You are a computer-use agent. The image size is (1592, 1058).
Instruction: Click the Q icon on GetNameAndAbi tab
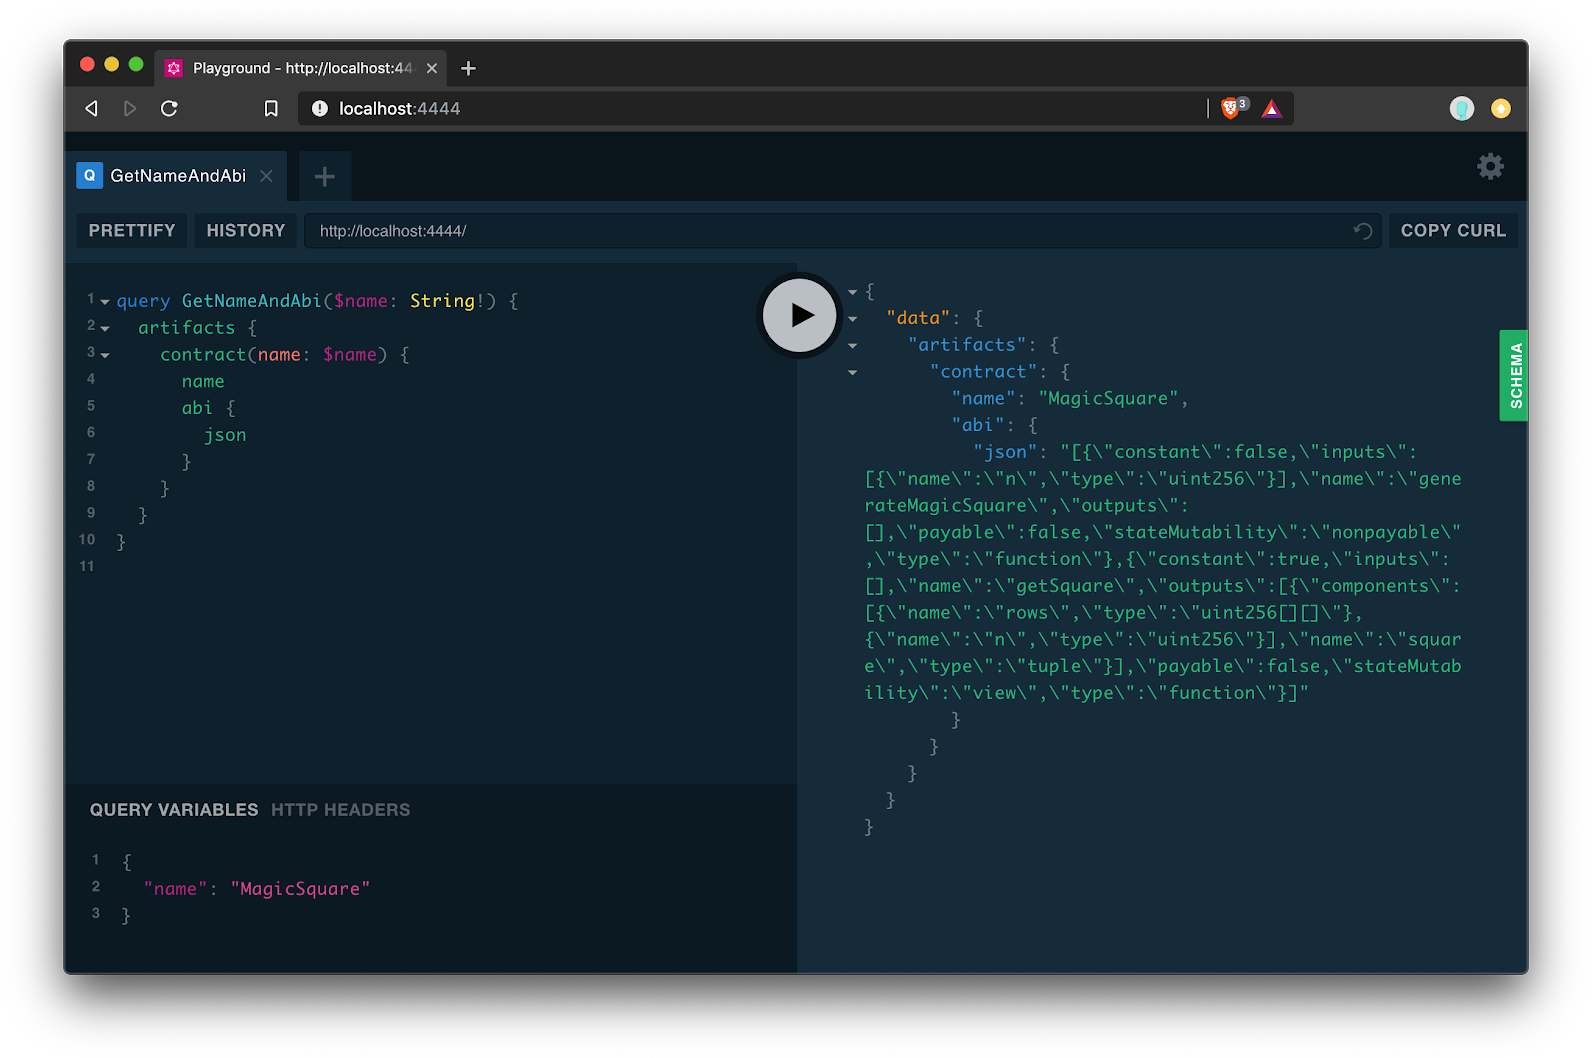[90, 175]
